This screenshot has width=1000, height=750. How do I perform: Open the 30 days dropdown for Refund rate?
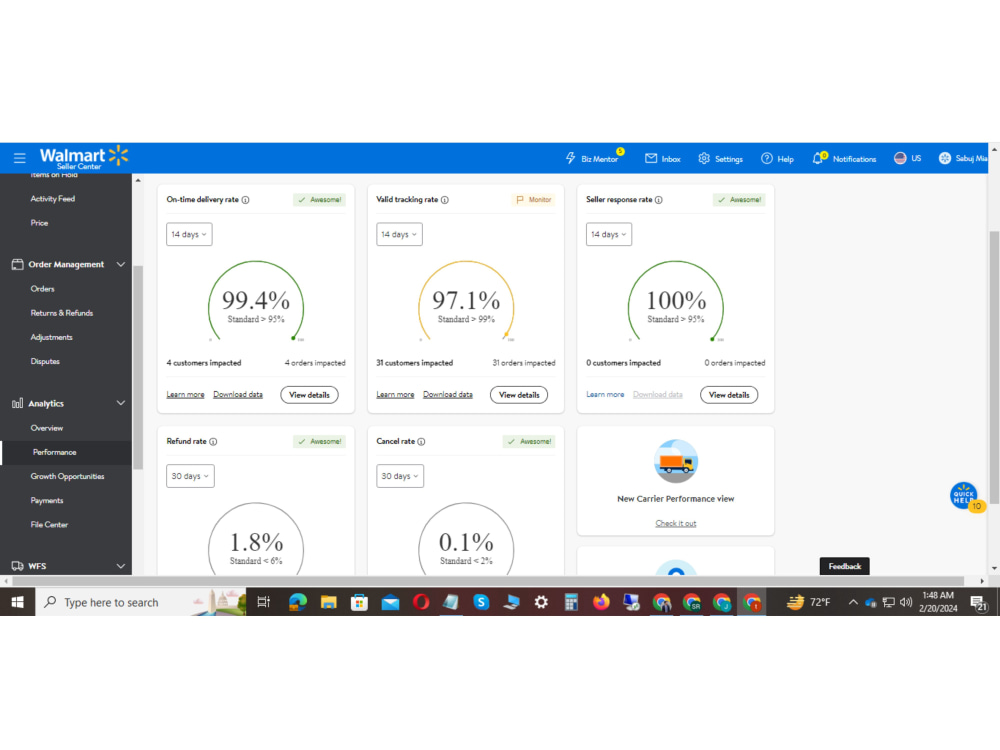tap(190, 476)
